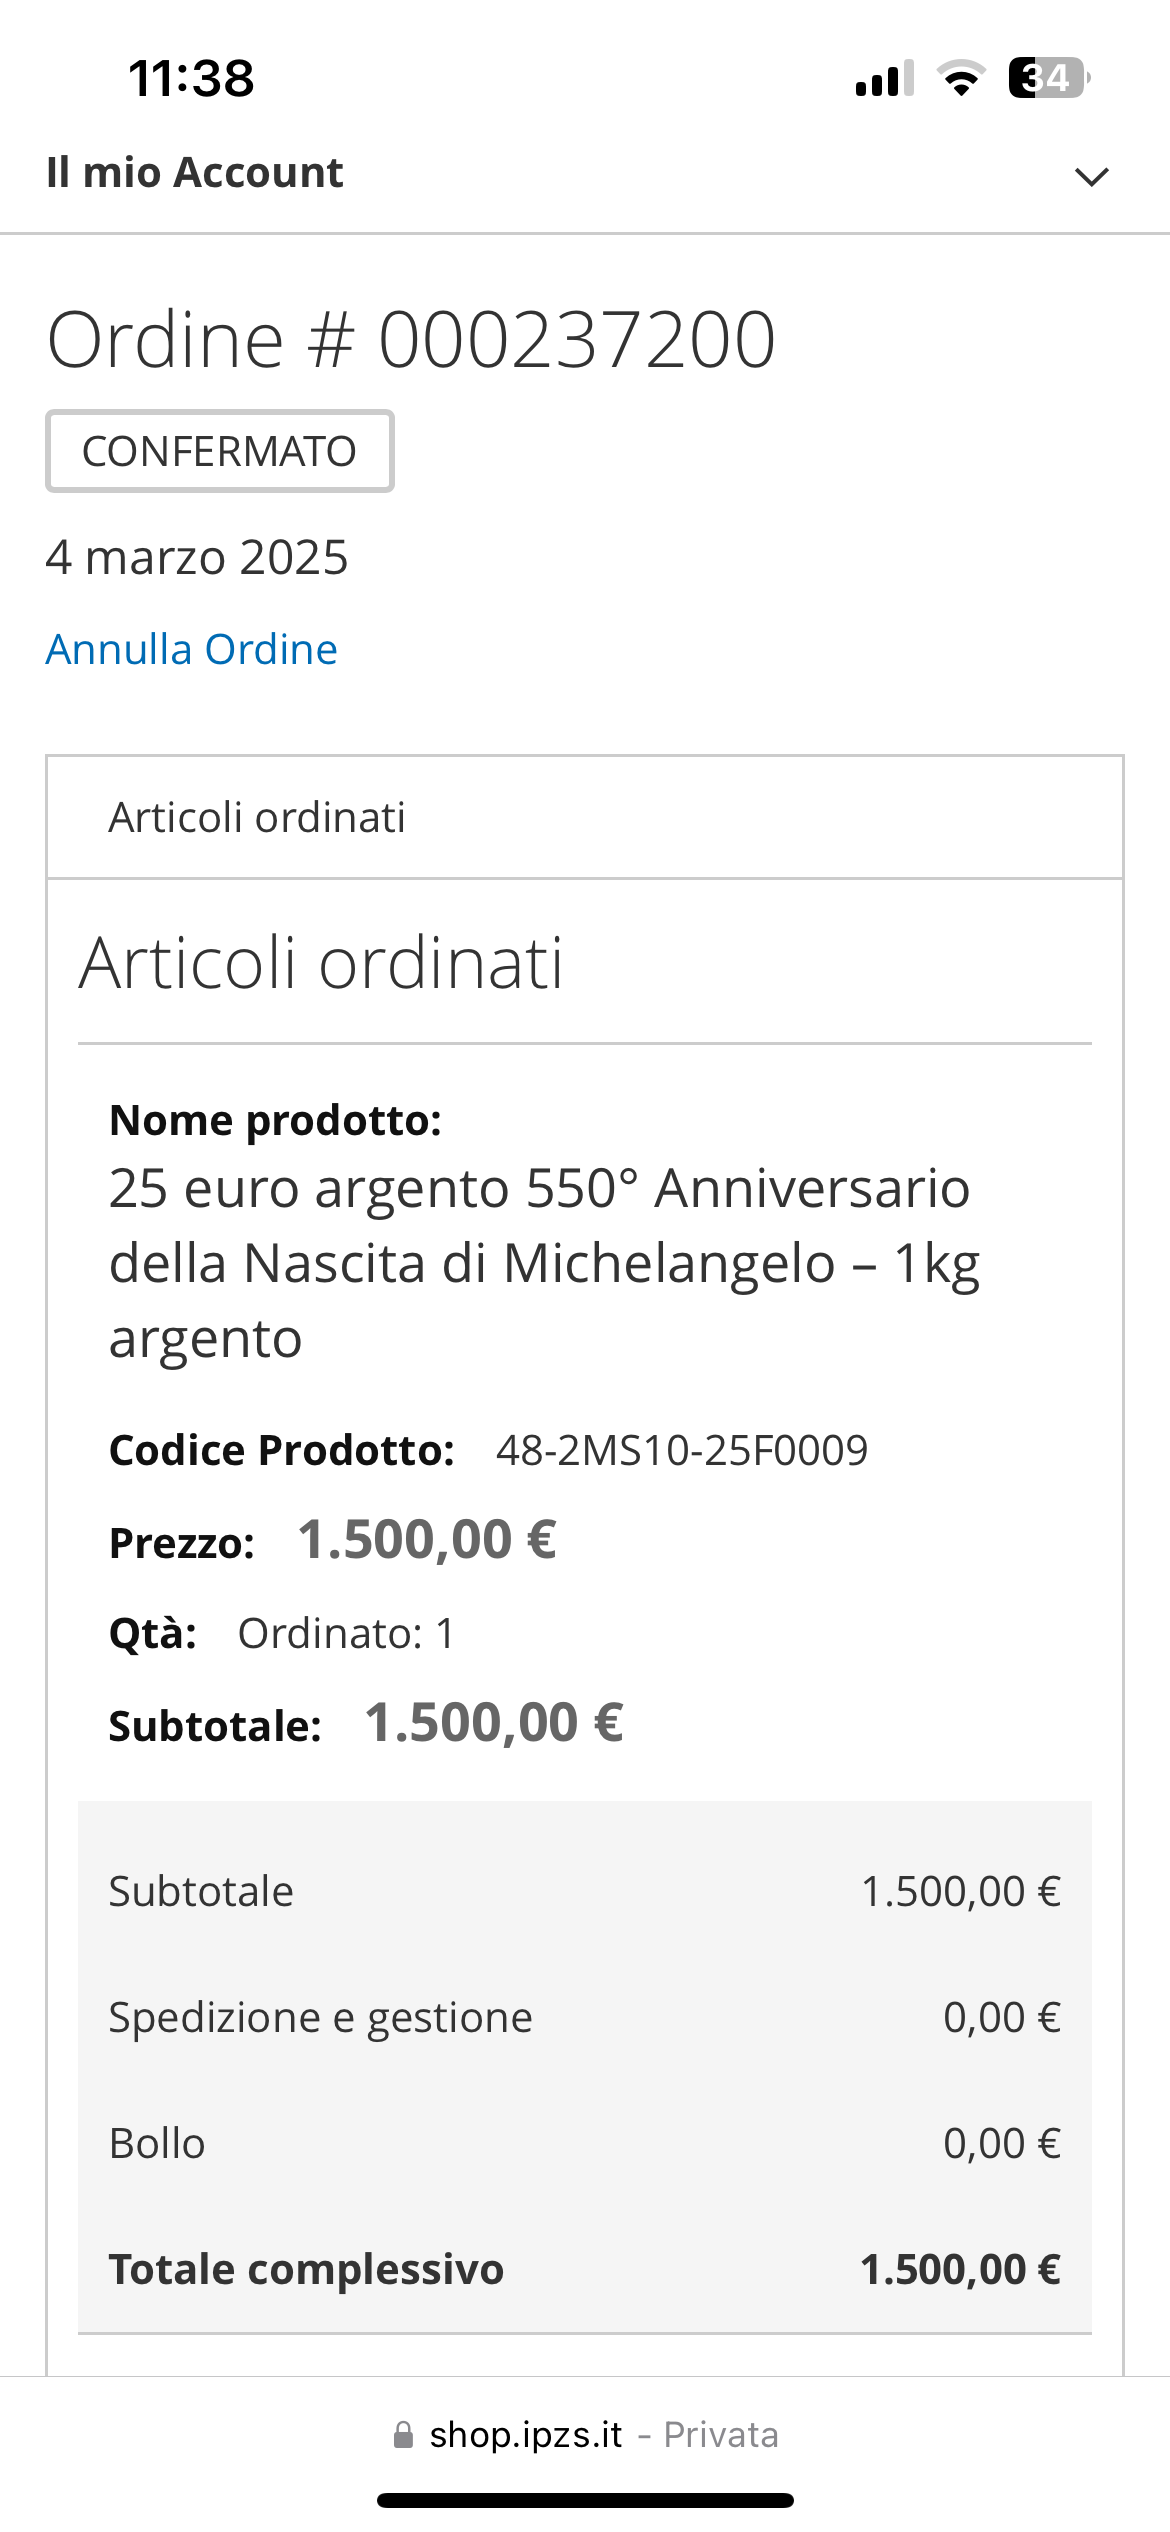Click the CONFERMATO status badge

(220, 451)
